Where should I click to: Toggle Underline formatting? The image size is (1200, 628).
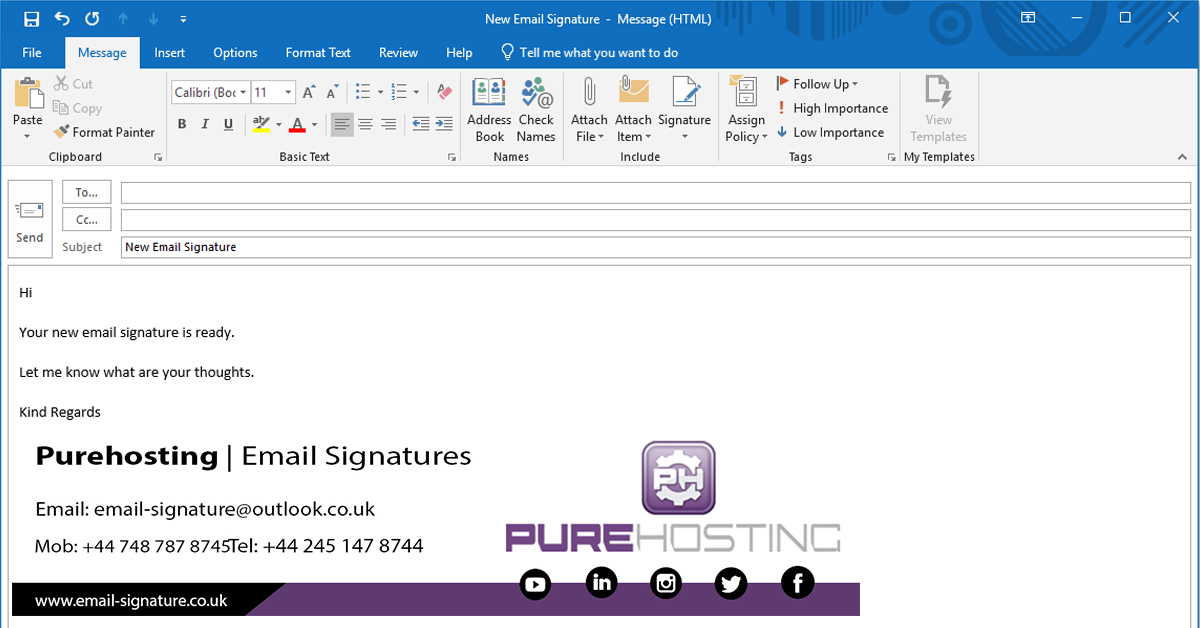[228, 124]
